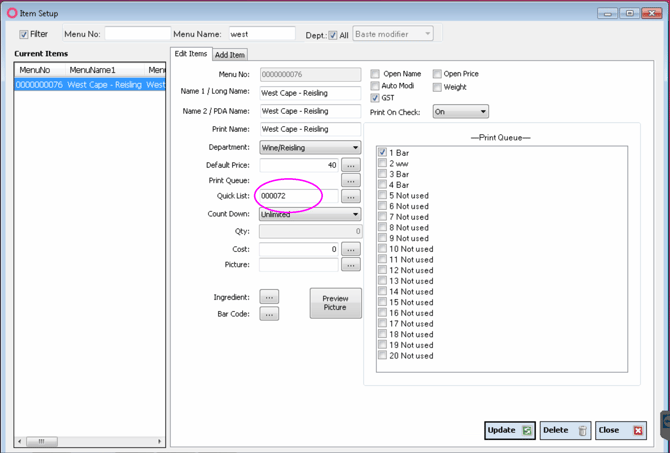Click the Delete button
The image size is (670, 453).
click(x=565, y=430)
